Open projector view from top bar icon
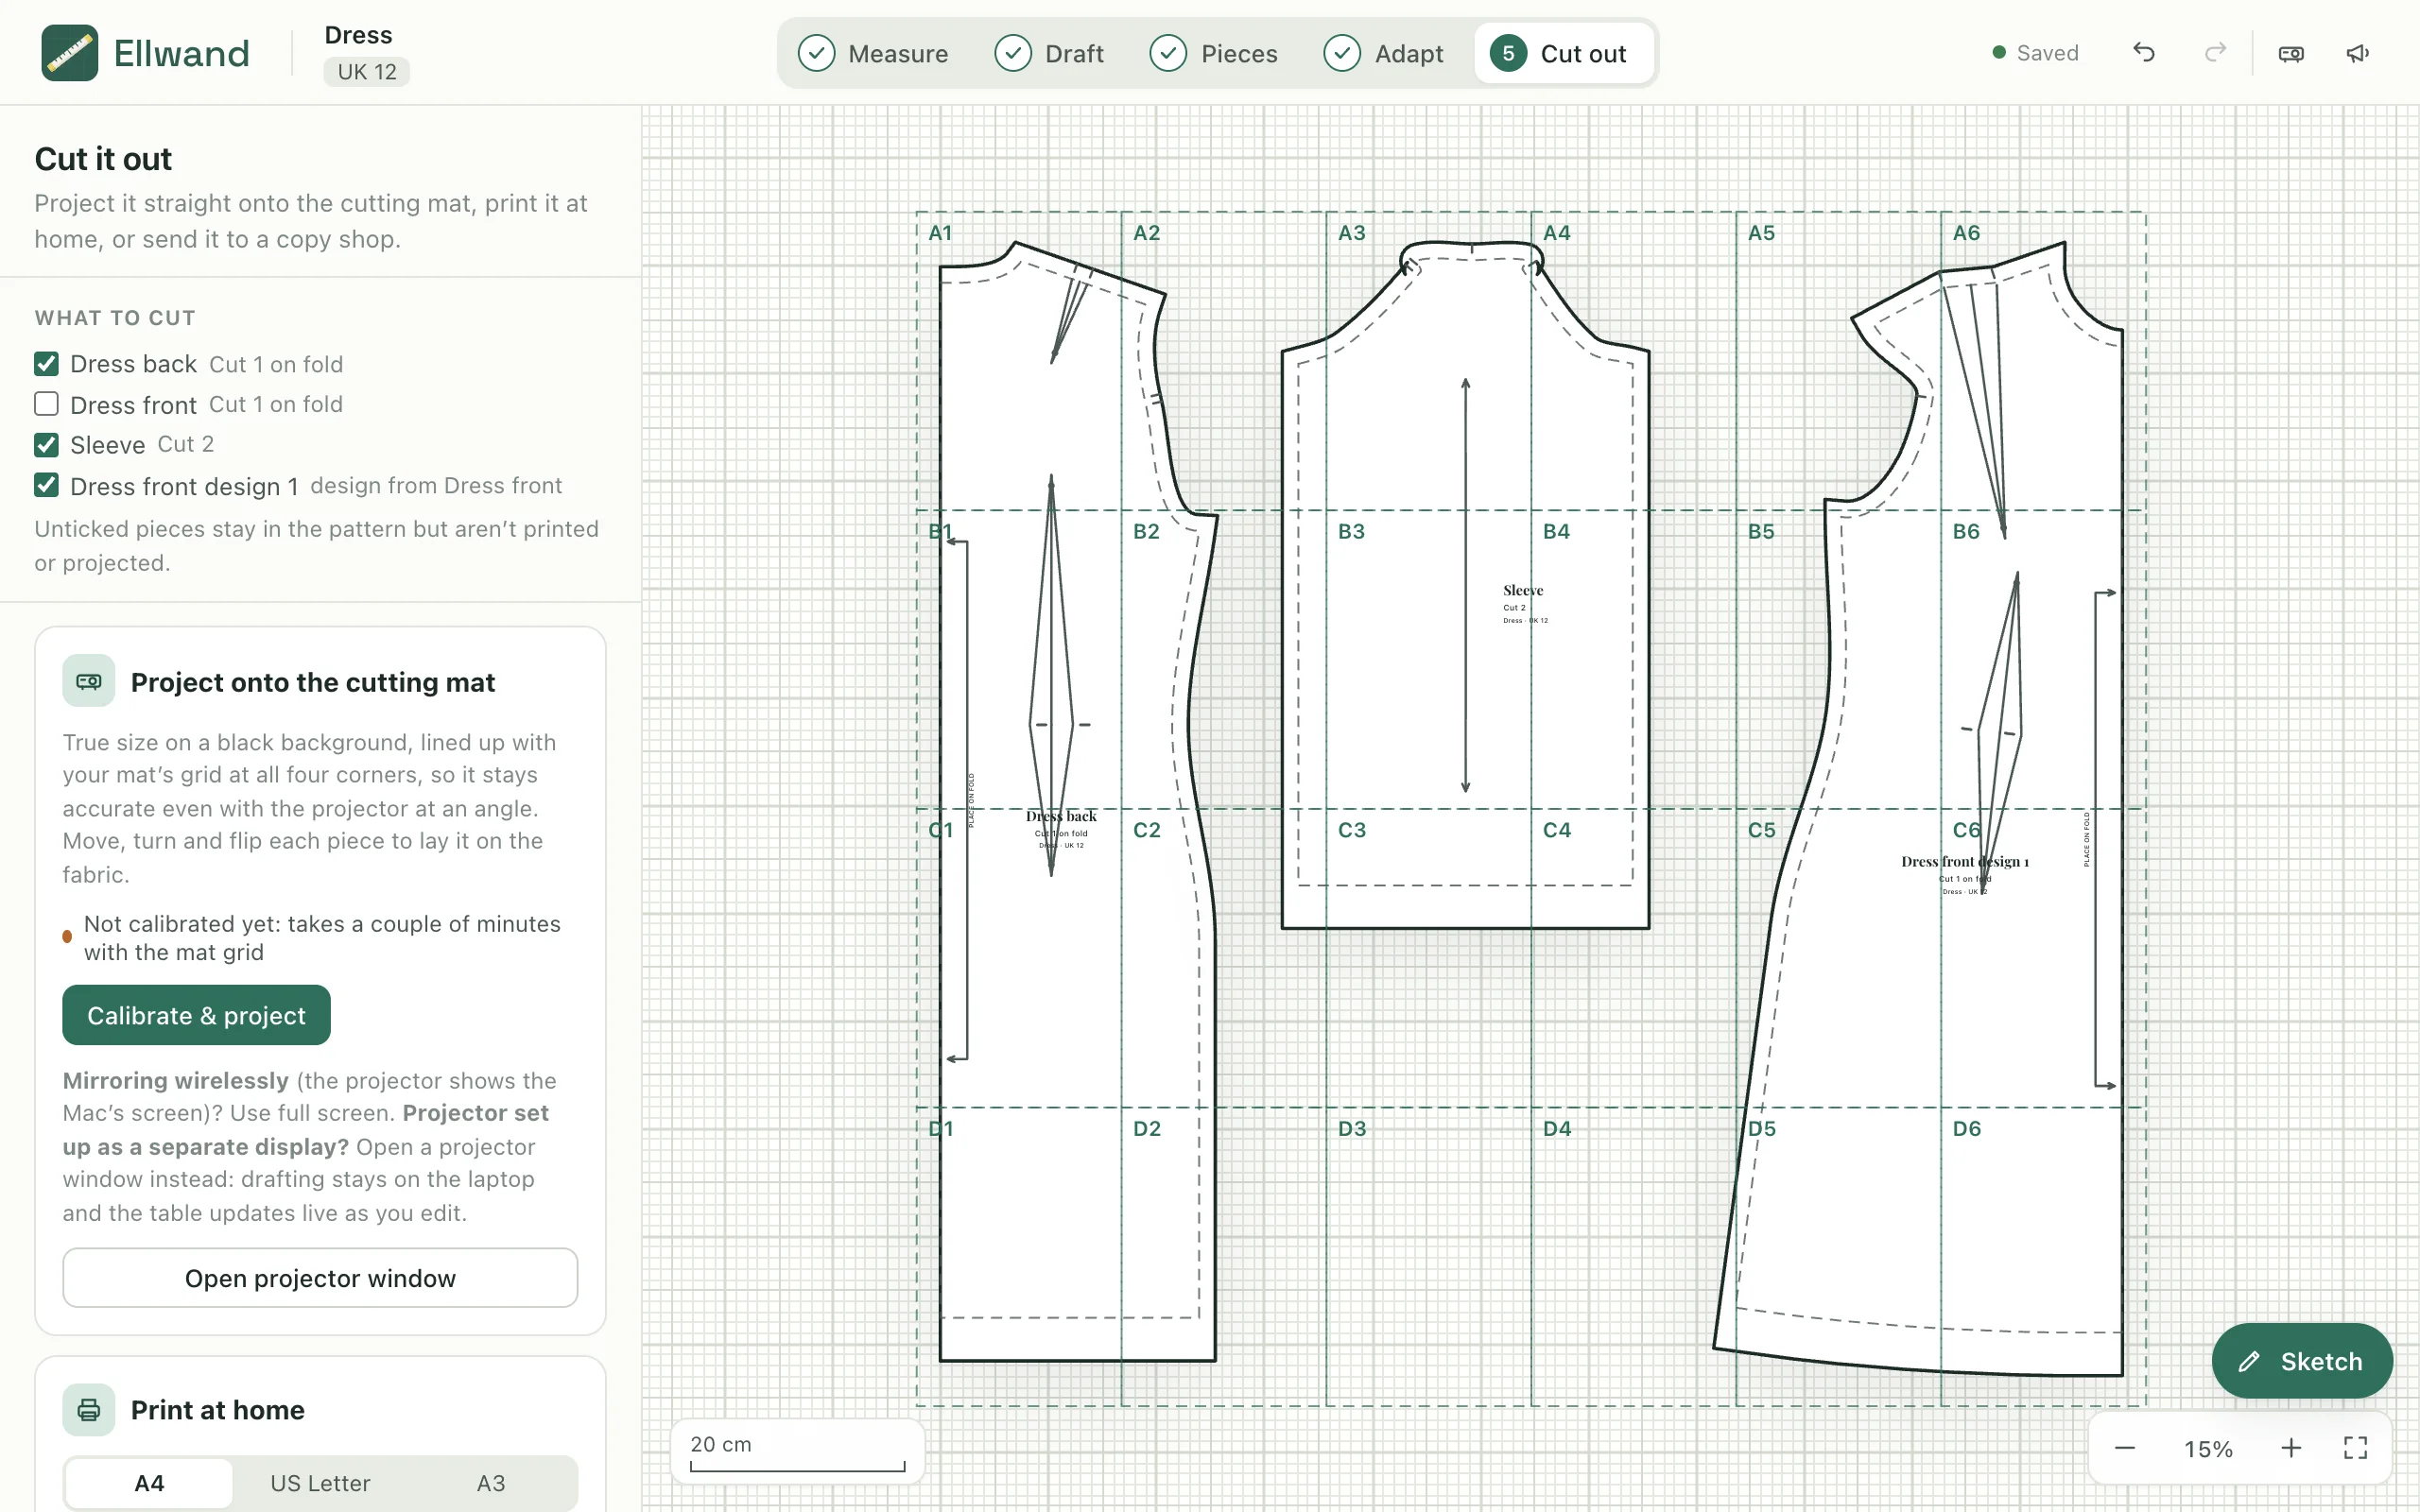This screenshot has height=1512, width=2420. (x=2291, y=53)
